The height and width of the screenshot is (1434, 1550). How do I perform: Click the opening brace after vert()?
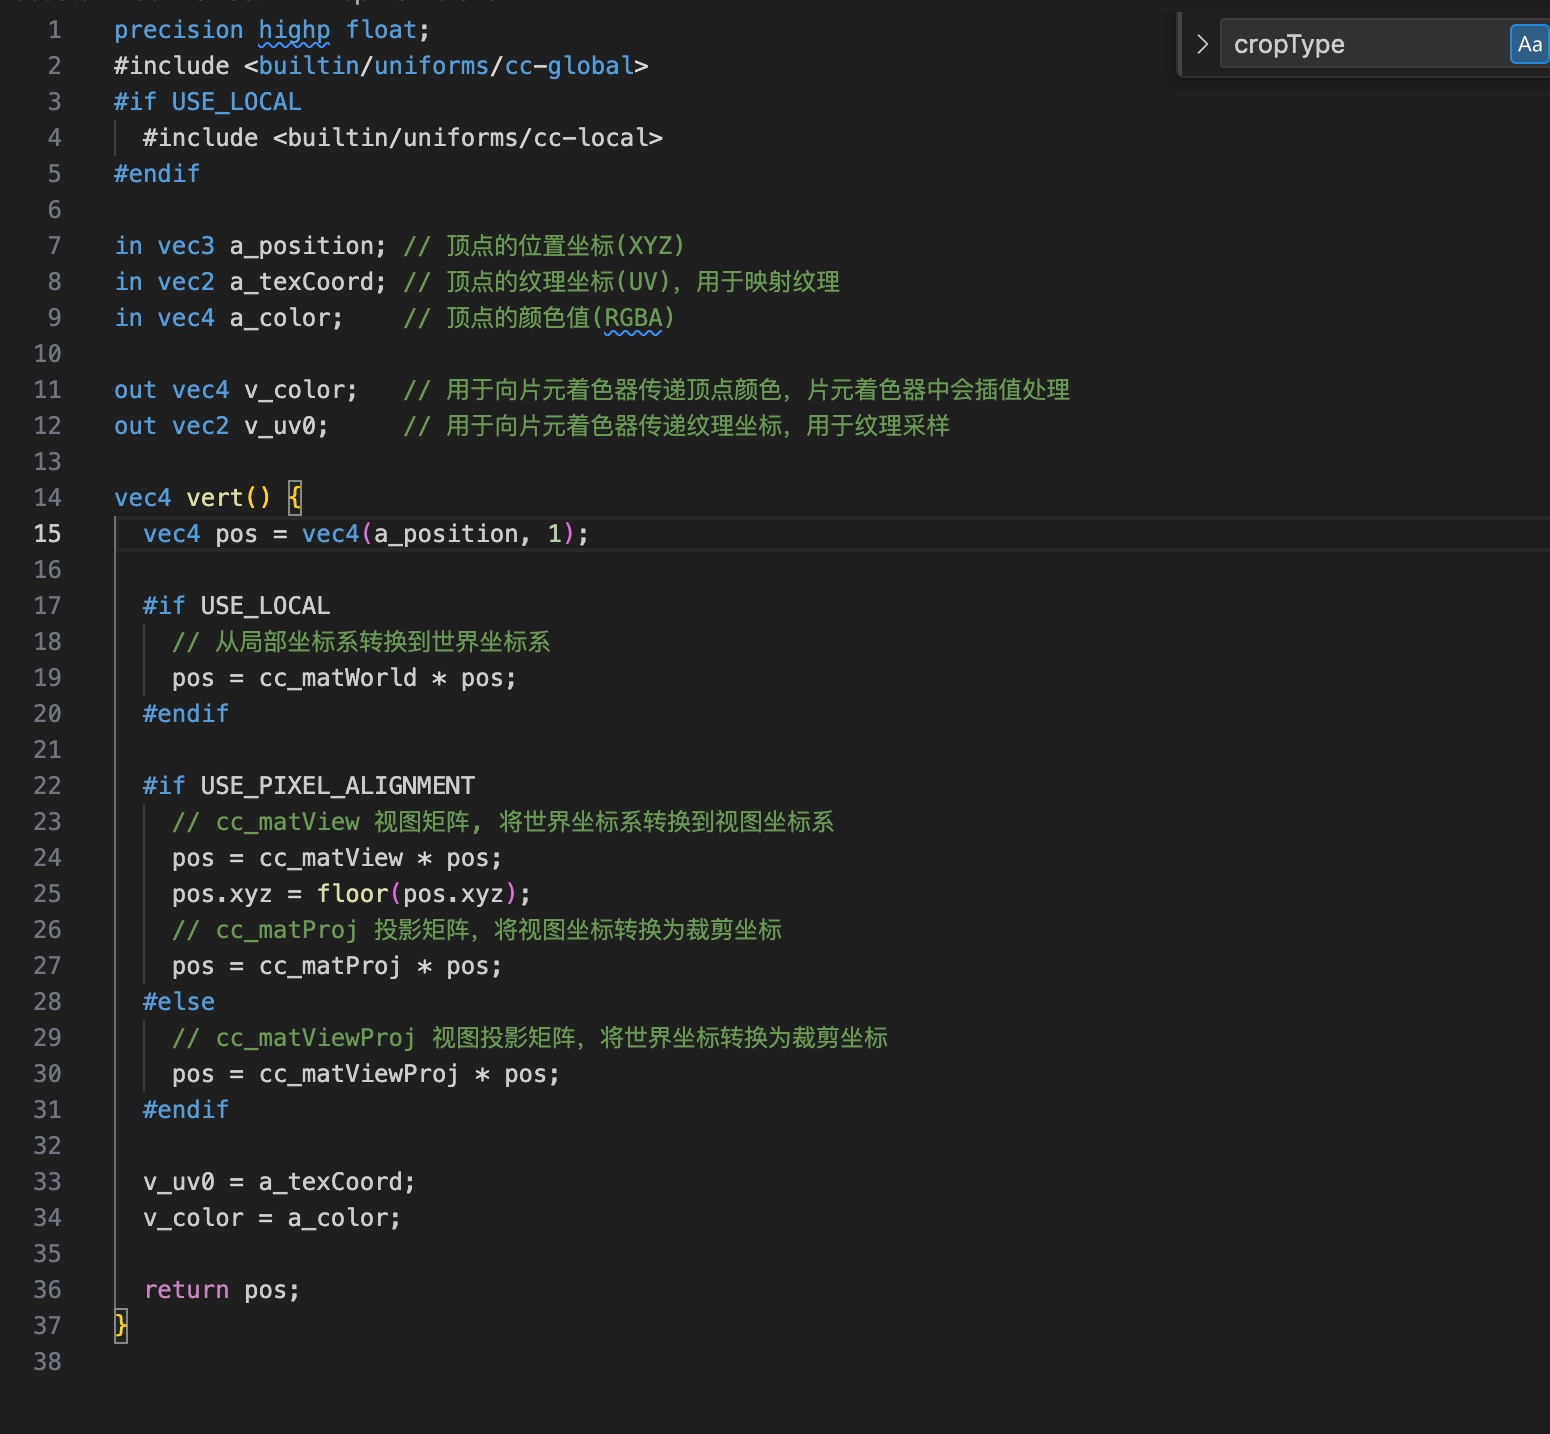pos(295,498)
